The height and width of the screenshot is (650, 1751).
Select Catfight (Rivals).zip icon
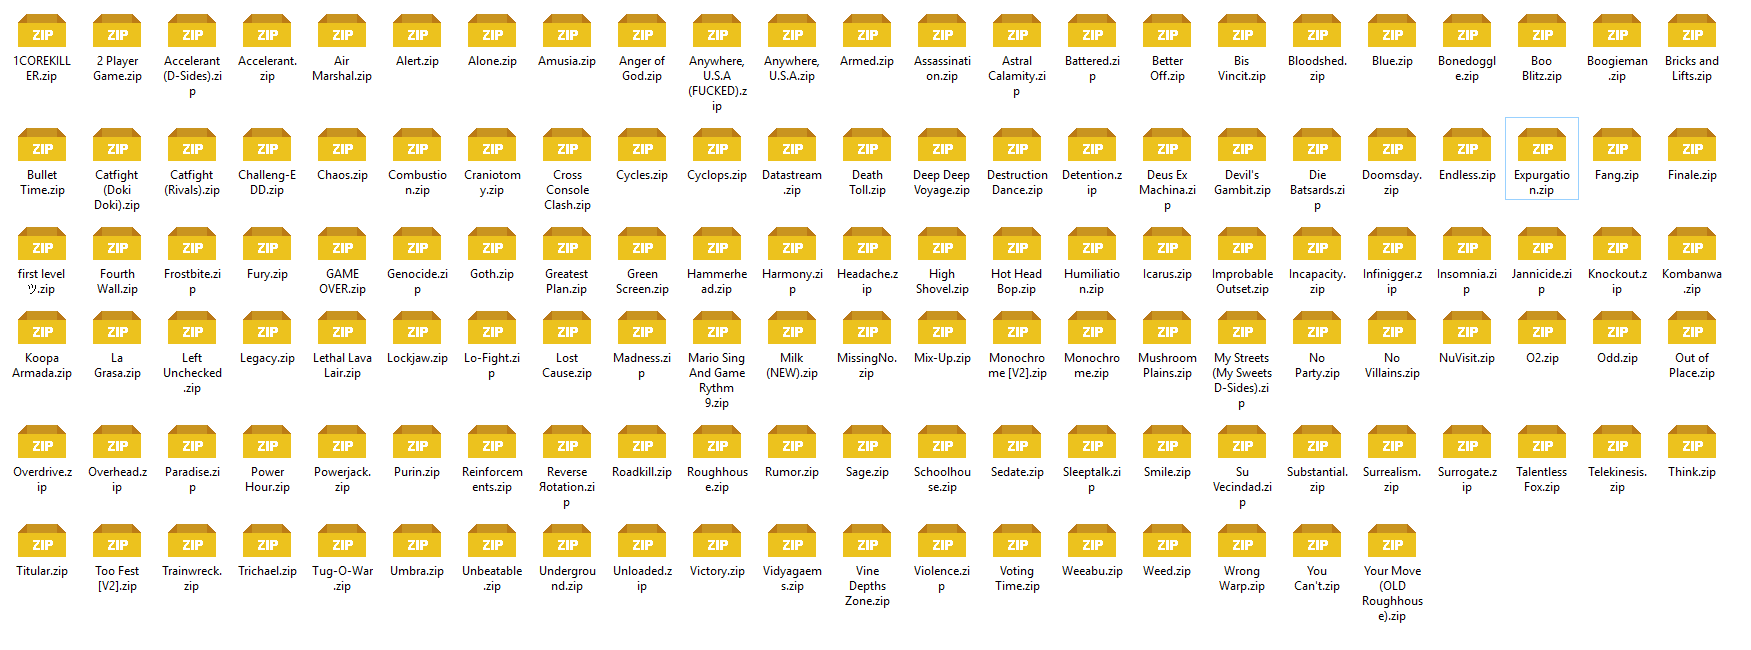point(192,146)
